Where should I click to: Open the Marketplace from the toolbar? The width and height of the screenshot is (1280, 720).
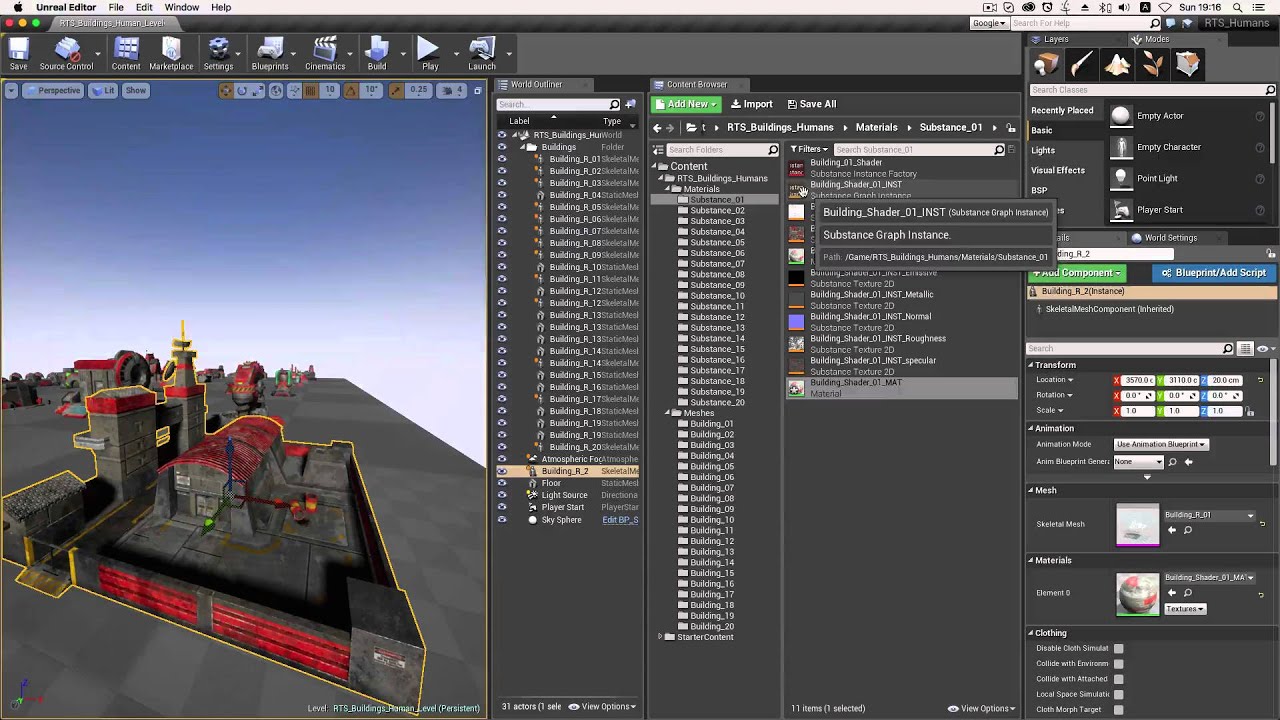pos(171,53)
